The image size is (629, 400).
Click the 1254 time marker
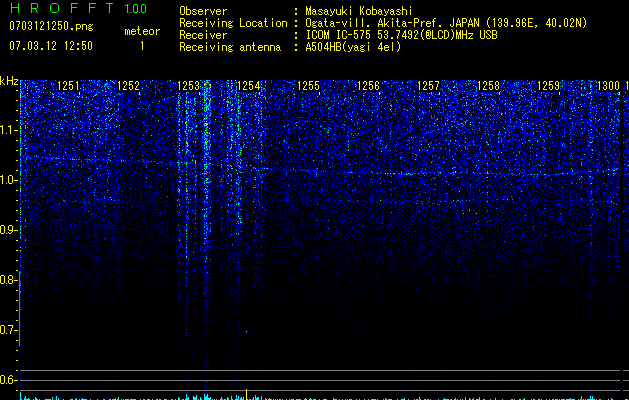(248, 86)
